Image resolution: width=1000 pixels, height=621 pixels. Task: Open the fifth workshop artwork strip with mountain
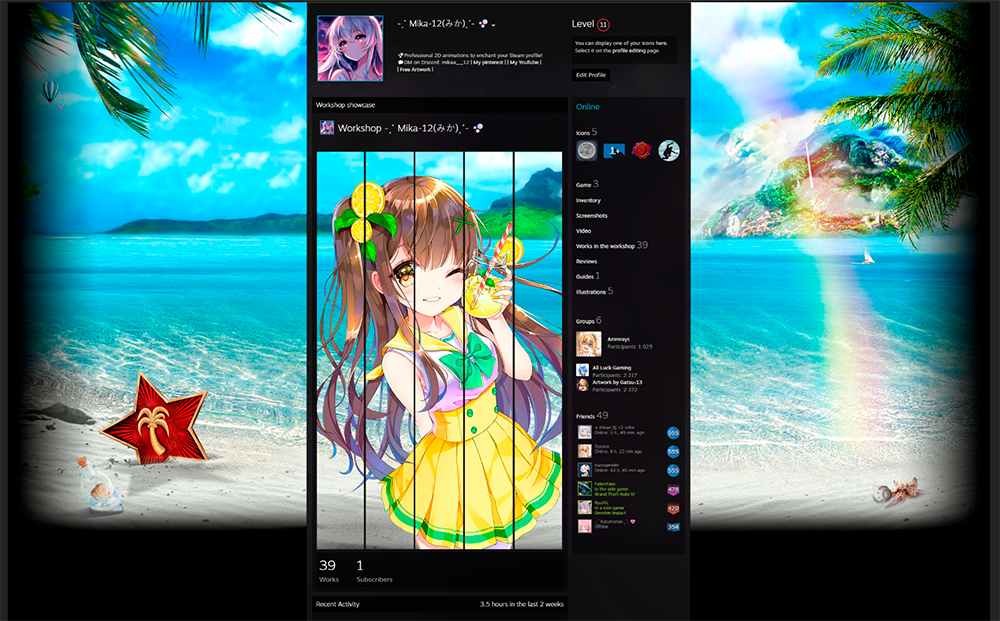click(538, 350)
